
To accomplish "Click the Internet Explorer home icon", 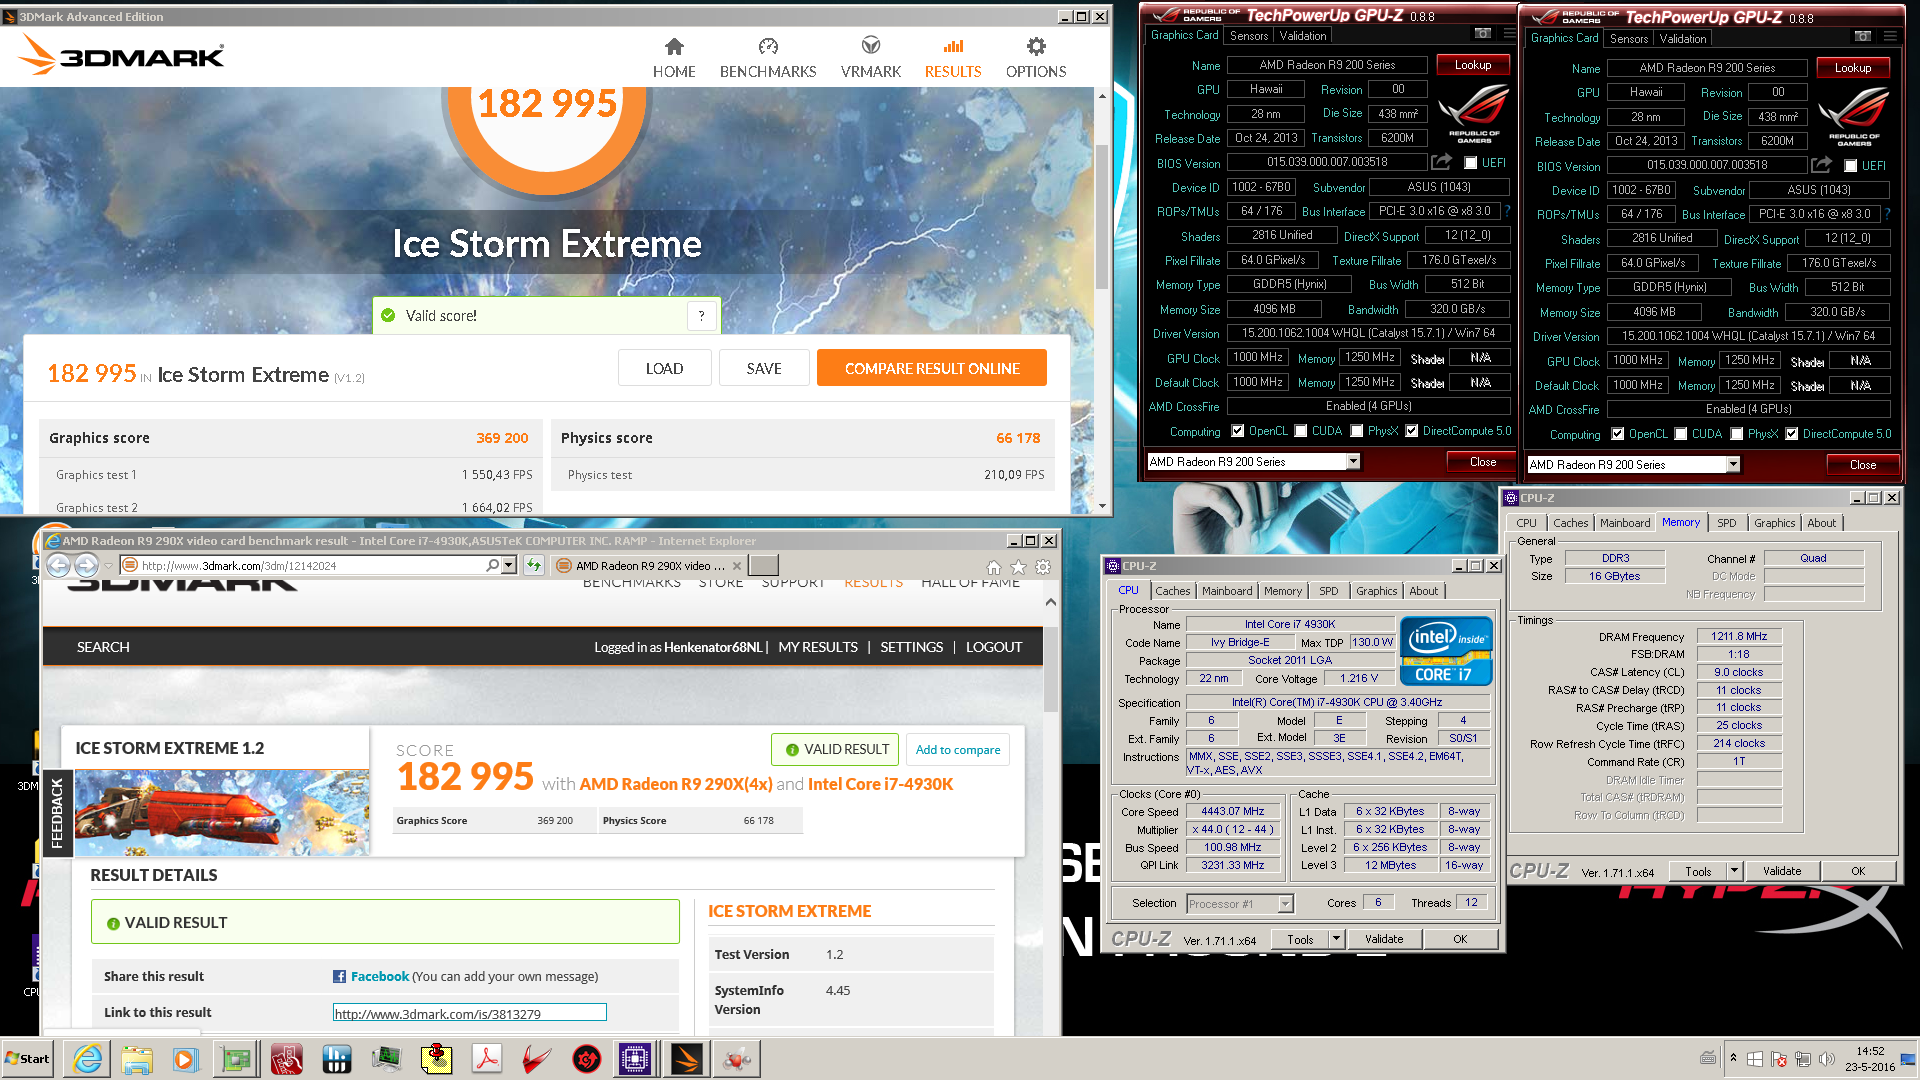I will click(993, 567).
